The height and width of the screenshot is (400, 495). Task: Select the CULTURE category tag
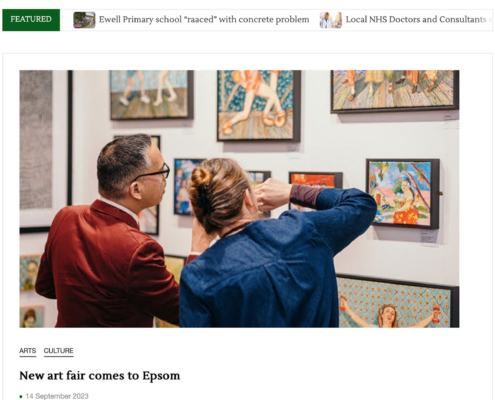tap(59, 351)
